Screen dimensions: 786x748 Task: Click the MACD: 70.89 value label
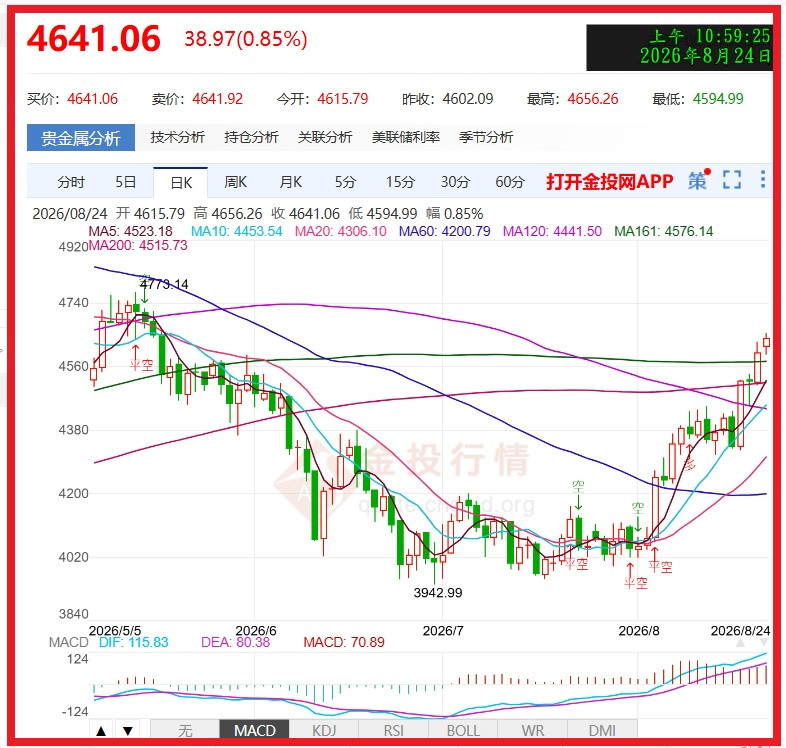pyautogui.click(x=344, y=642)
